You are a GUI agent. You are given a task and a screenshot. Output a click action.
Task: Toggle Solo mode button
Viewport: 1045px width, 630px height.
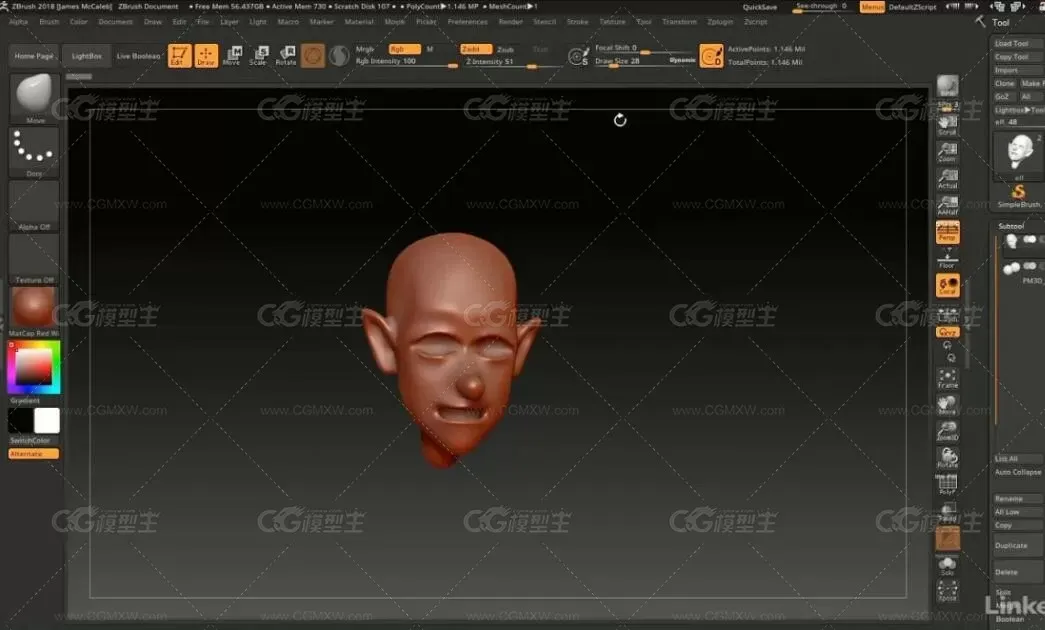[x=947, y=565]
